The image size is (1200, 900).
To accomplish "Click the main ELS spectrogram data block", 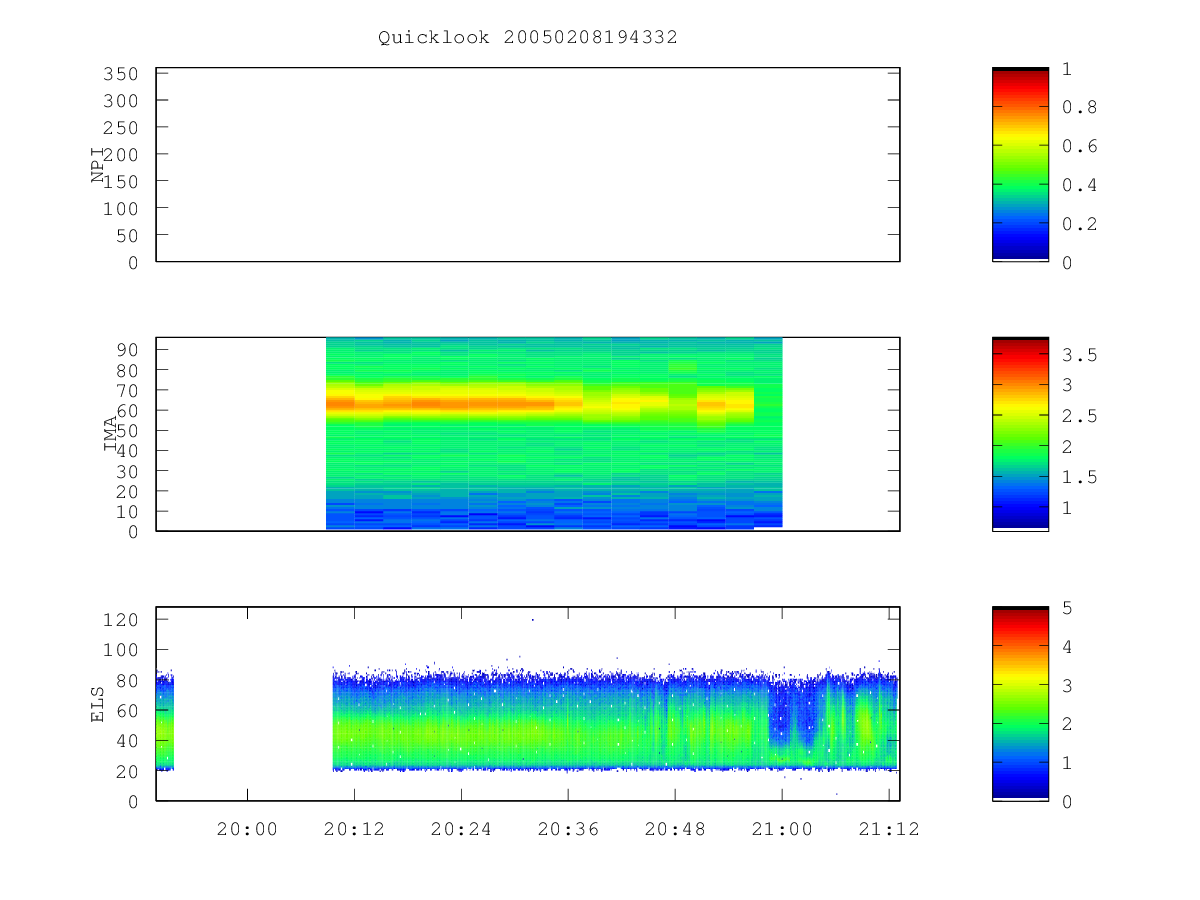I will click(x=615, y=720).
